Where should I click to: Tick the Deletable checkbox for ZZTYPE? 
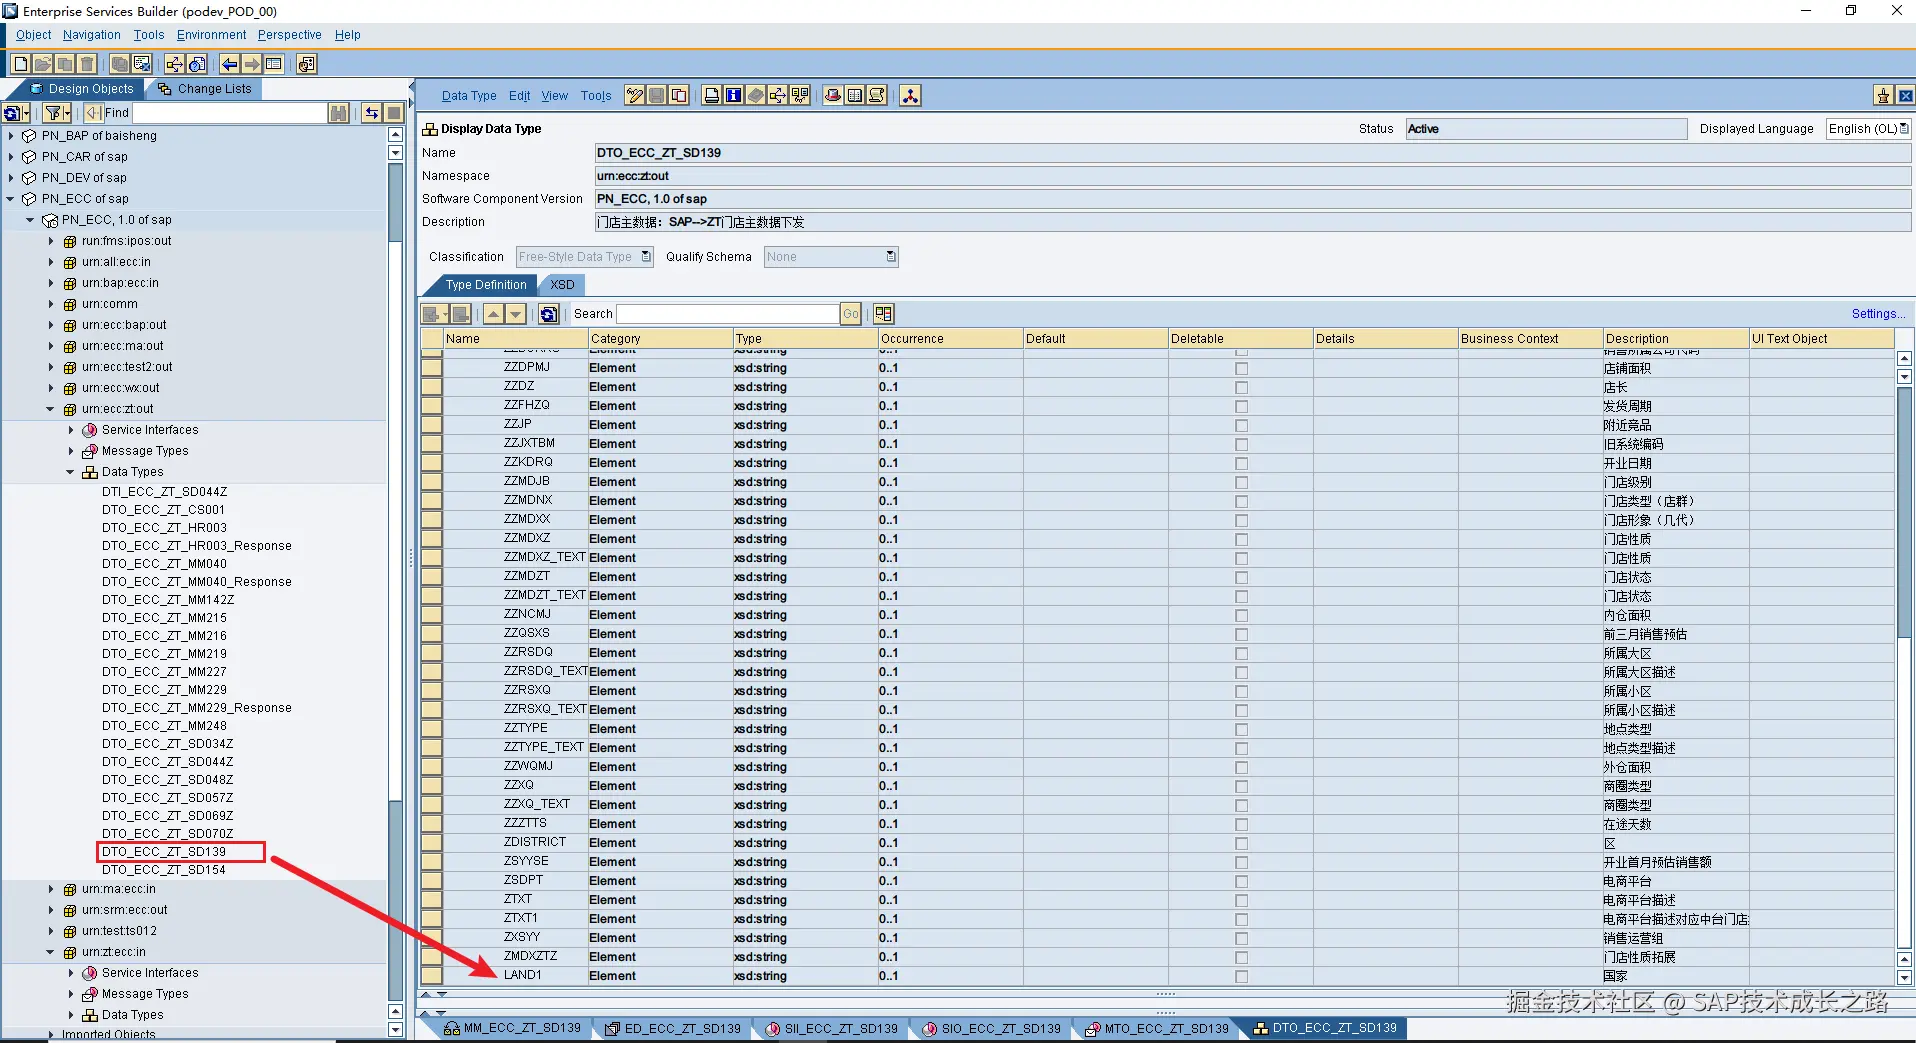coord(1241,730)
